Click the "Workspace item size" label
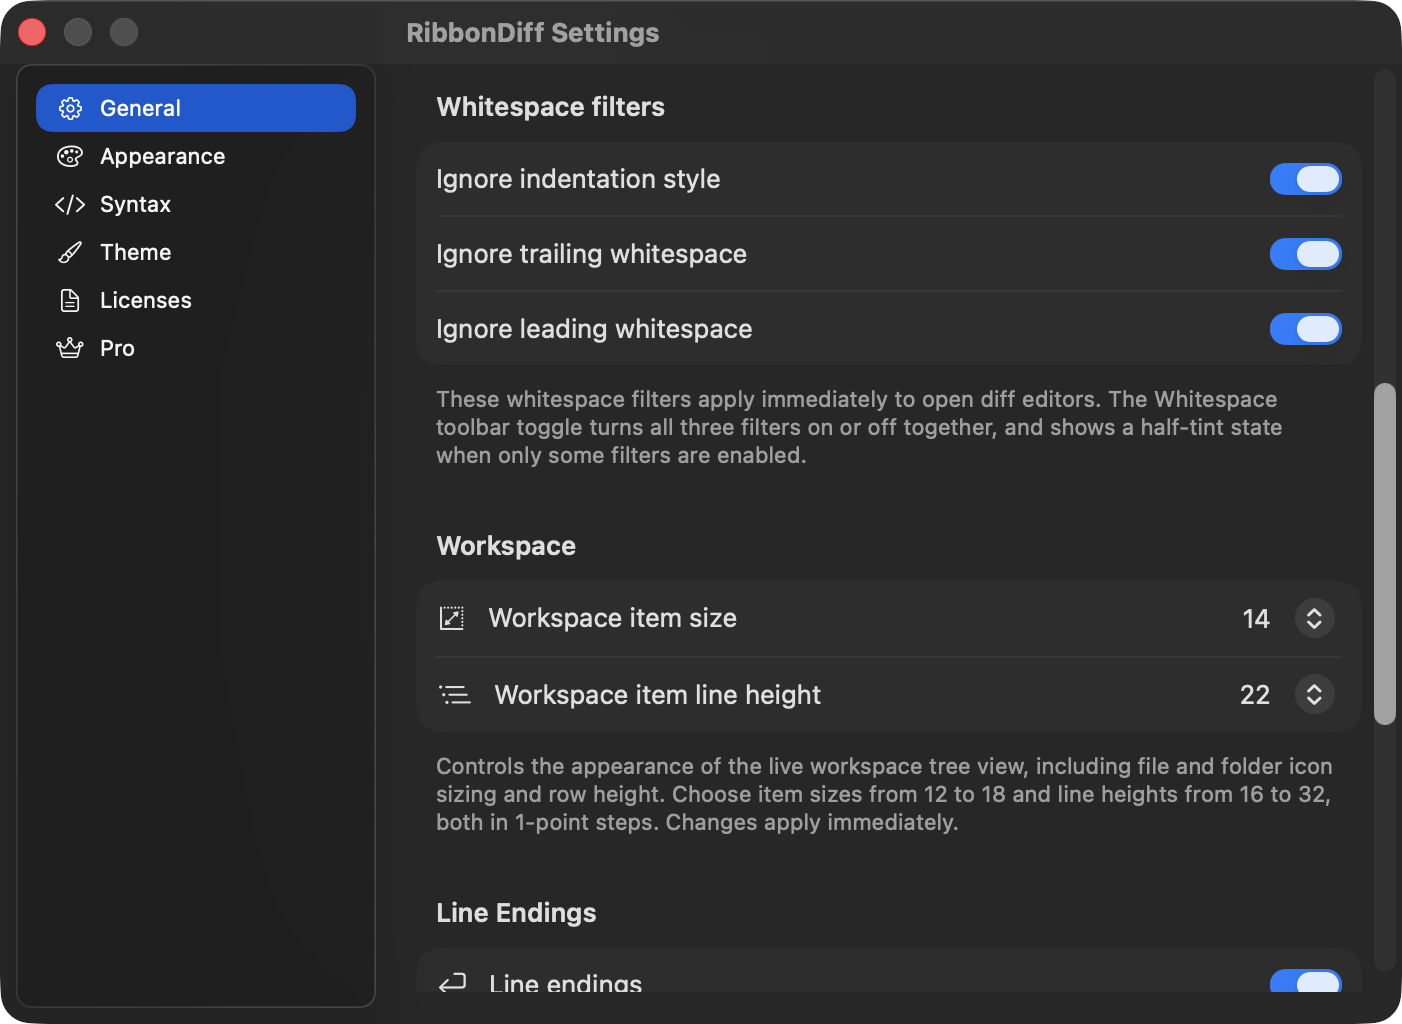The width and height of the screenshot is (1402, 1024). point(612,618)
